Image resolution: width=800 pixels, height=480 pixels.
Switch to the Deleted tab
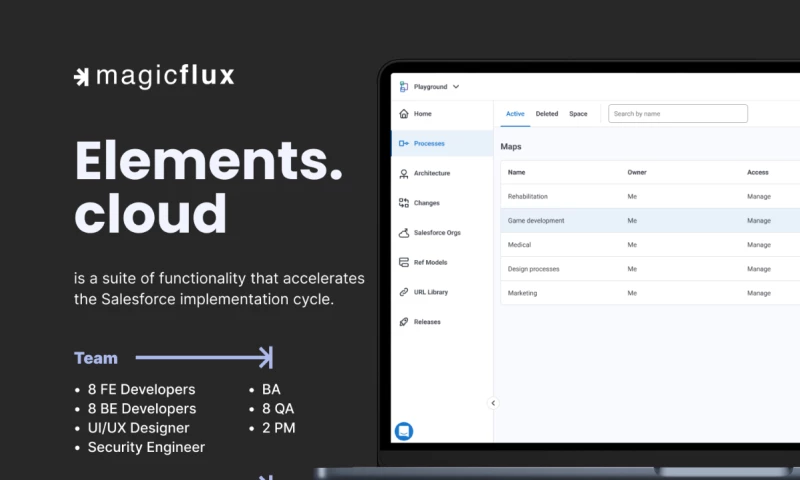click(x=547, y=114)
